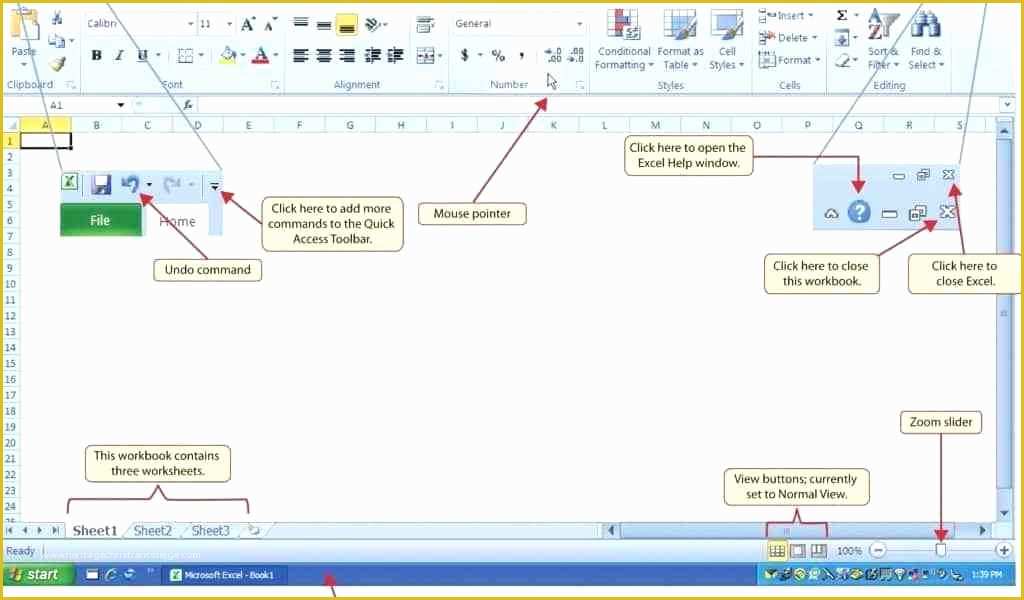
Task: Click the AutoSum sigma icon
Action: 842,16
